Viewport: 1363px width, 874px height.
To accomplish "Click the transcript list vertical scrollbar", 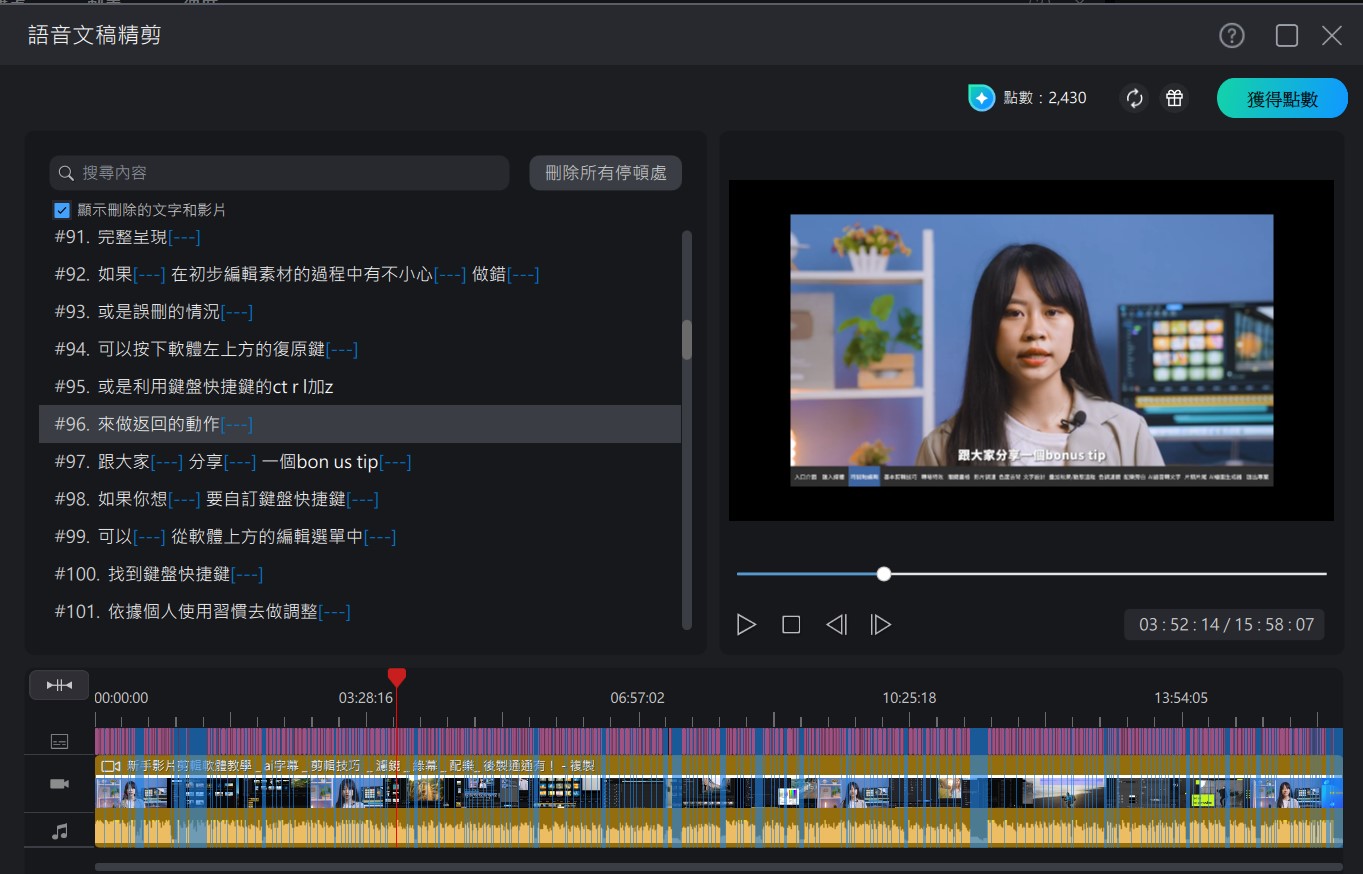I will (x=686, y=340).
